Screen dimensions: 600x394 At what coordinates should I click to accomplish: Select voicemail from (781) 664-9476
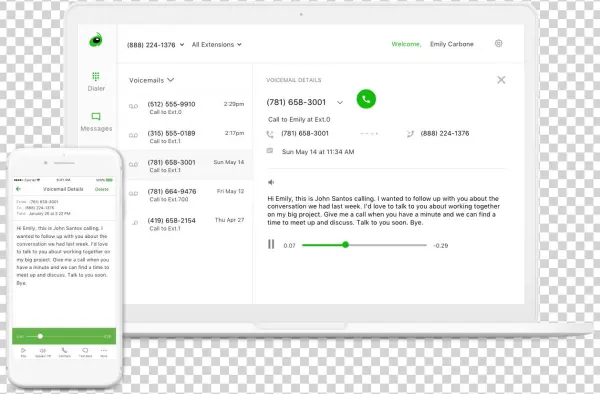[186, 195]
